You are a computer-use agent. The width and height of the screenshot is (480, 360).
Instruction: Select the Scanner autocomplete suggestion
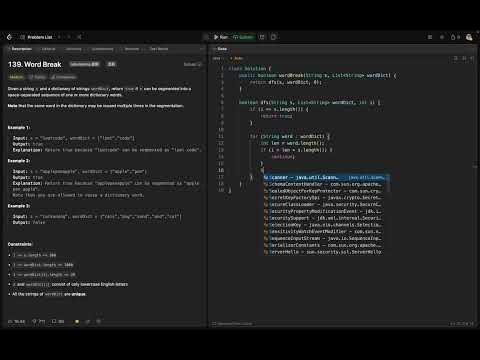[x=327, y=177]
